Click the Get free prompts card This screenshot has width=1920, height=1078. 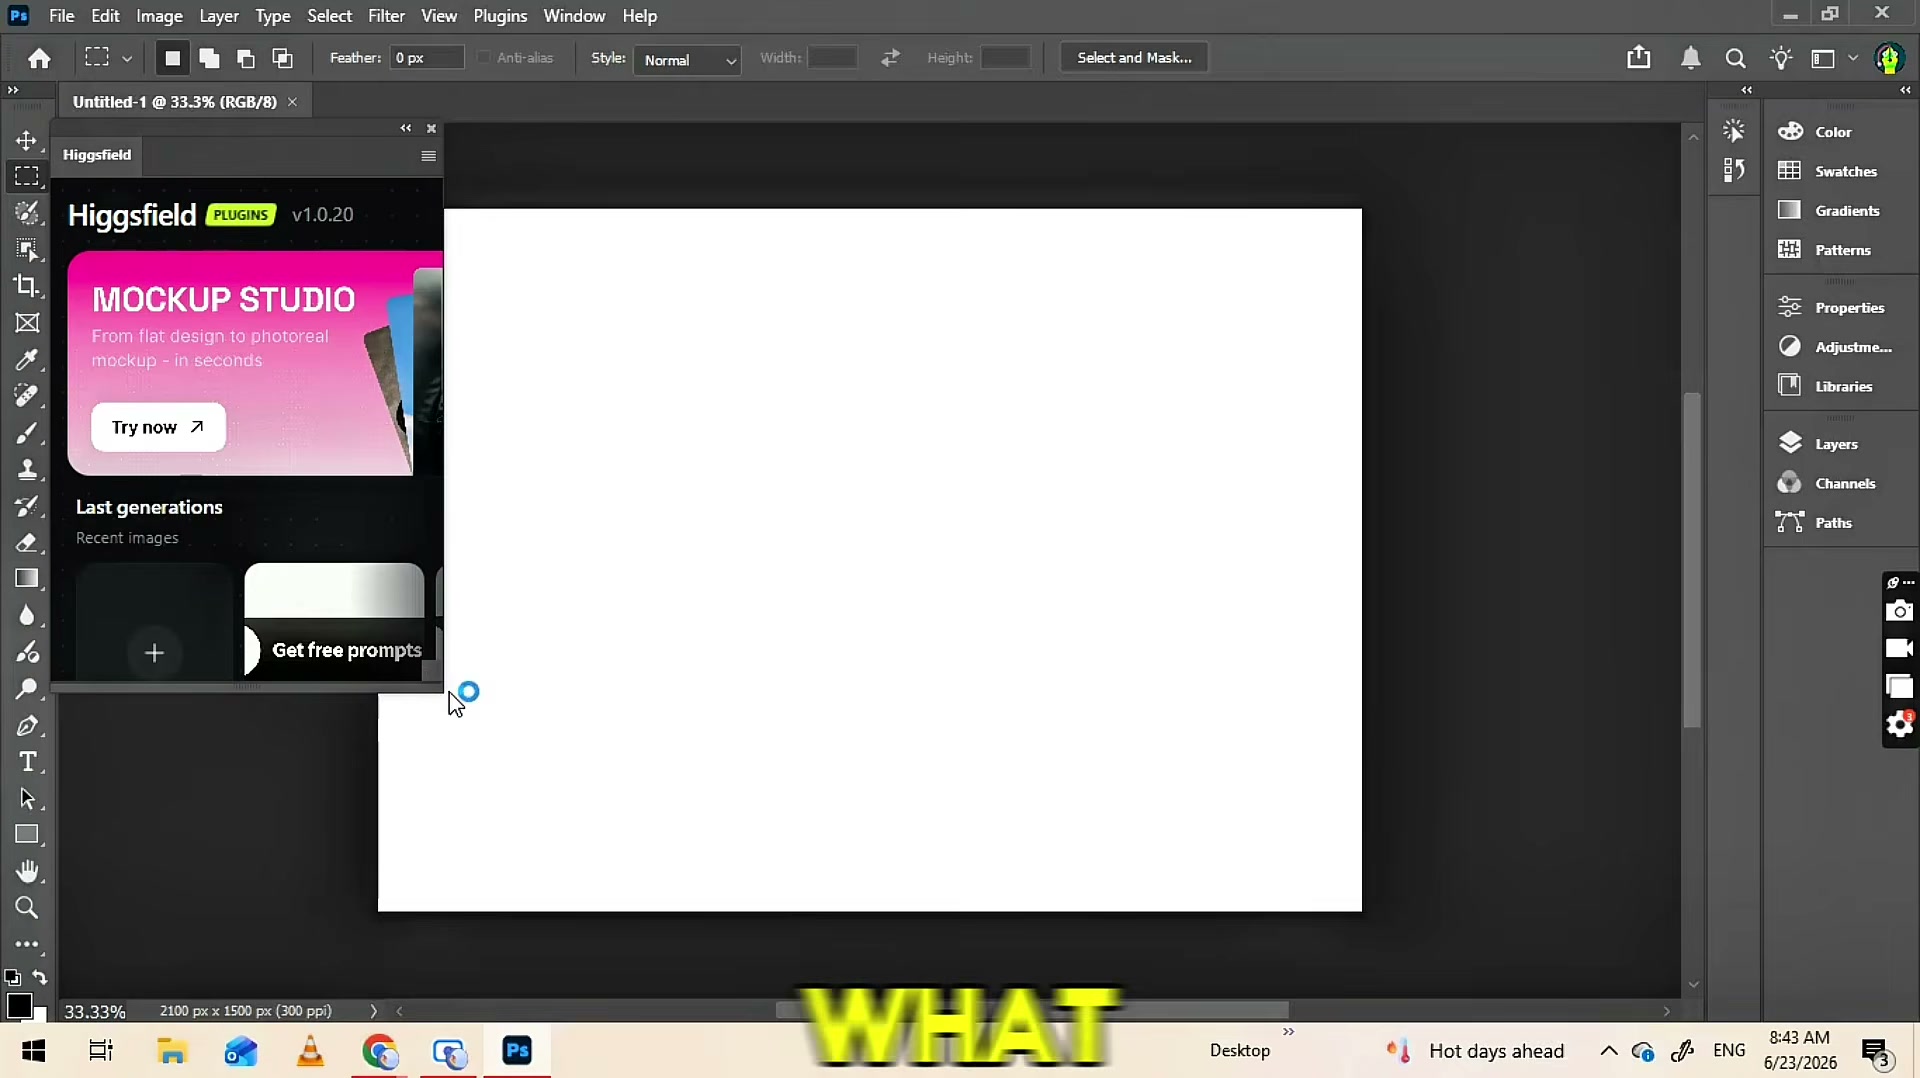[334, 622]
